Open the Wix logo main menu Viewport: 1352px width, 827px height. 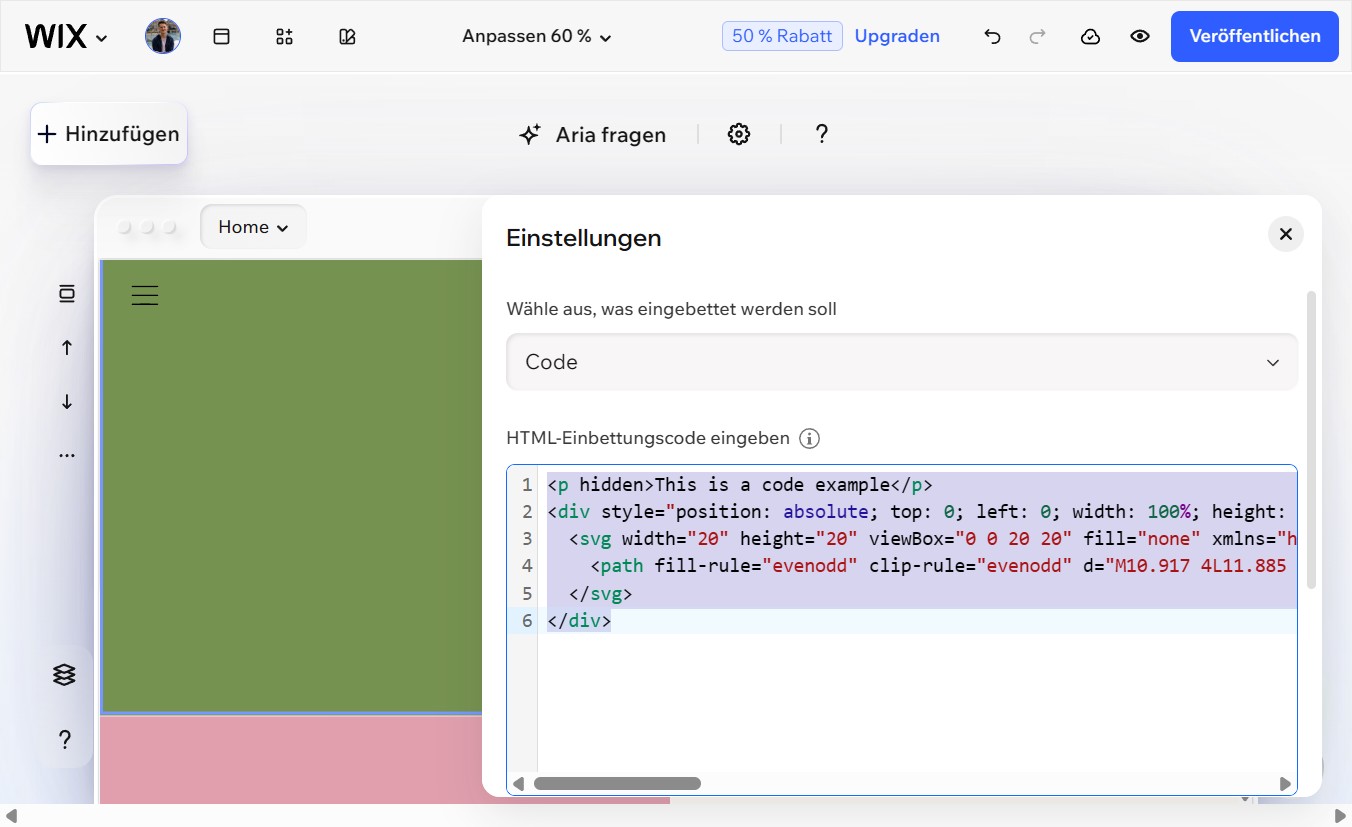pyautogui.click(x=66, y=37)
